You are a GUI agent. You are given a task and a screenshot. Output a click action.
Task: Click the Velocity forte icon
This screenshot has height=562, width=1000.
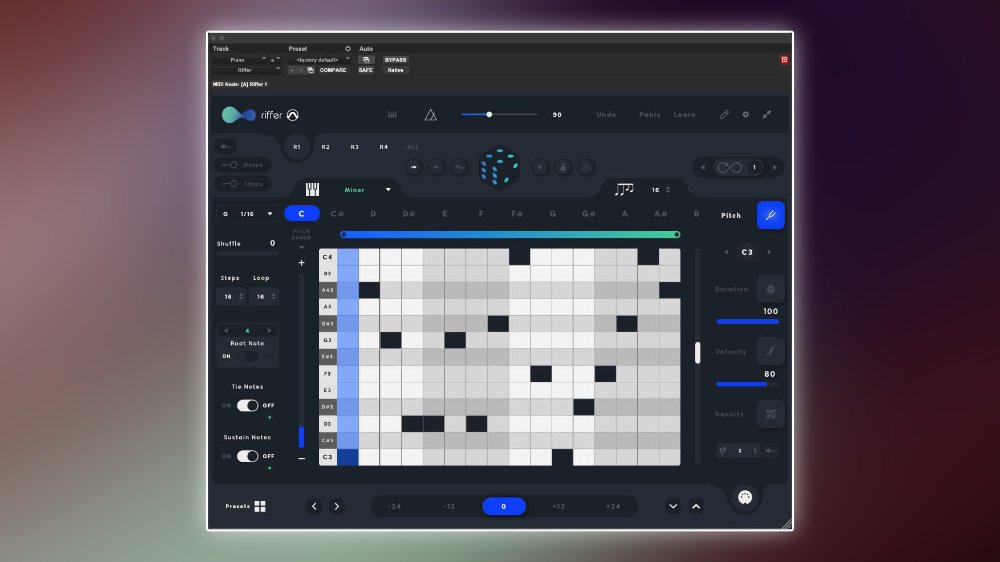(770, 351)
